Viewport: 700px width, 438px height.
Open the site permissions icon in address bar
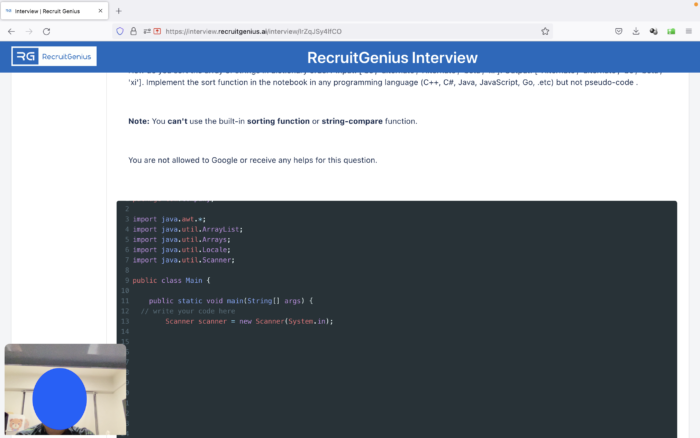(147, 31)
